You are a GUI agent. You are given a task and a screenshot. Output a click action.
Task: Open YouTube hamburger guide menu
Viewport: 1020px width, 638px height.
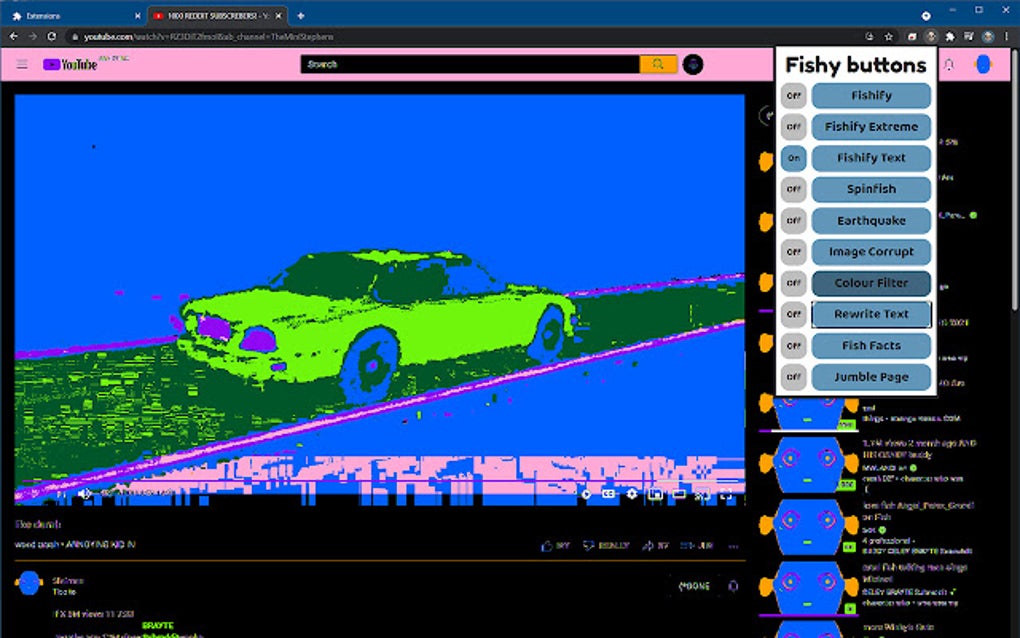point(22,64)
